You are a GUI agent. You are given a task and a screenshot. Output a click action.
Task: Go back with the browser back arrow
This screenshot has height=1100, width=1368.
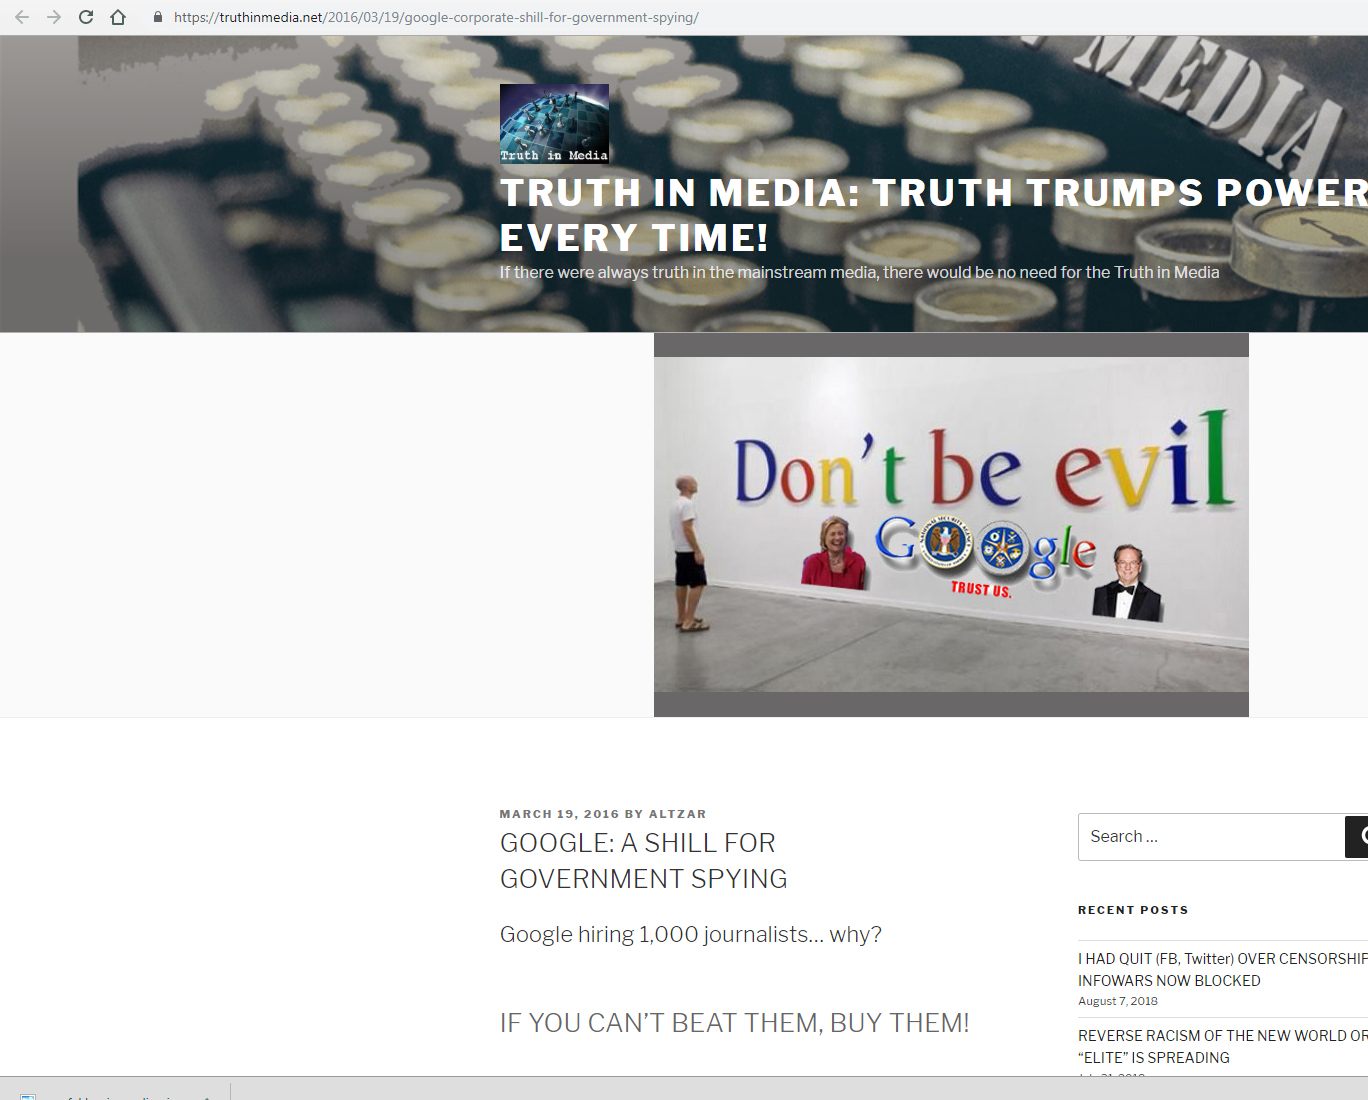coord(22,17)
